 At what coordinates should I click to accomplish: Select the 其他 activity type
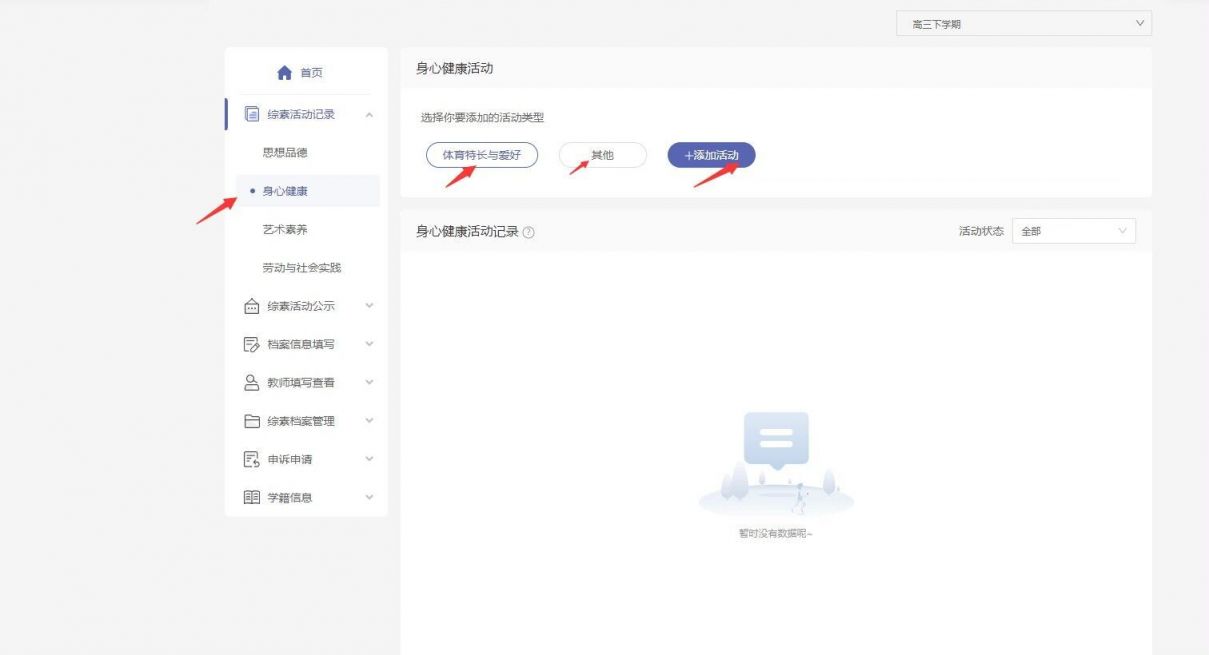[x=602, y=155]
